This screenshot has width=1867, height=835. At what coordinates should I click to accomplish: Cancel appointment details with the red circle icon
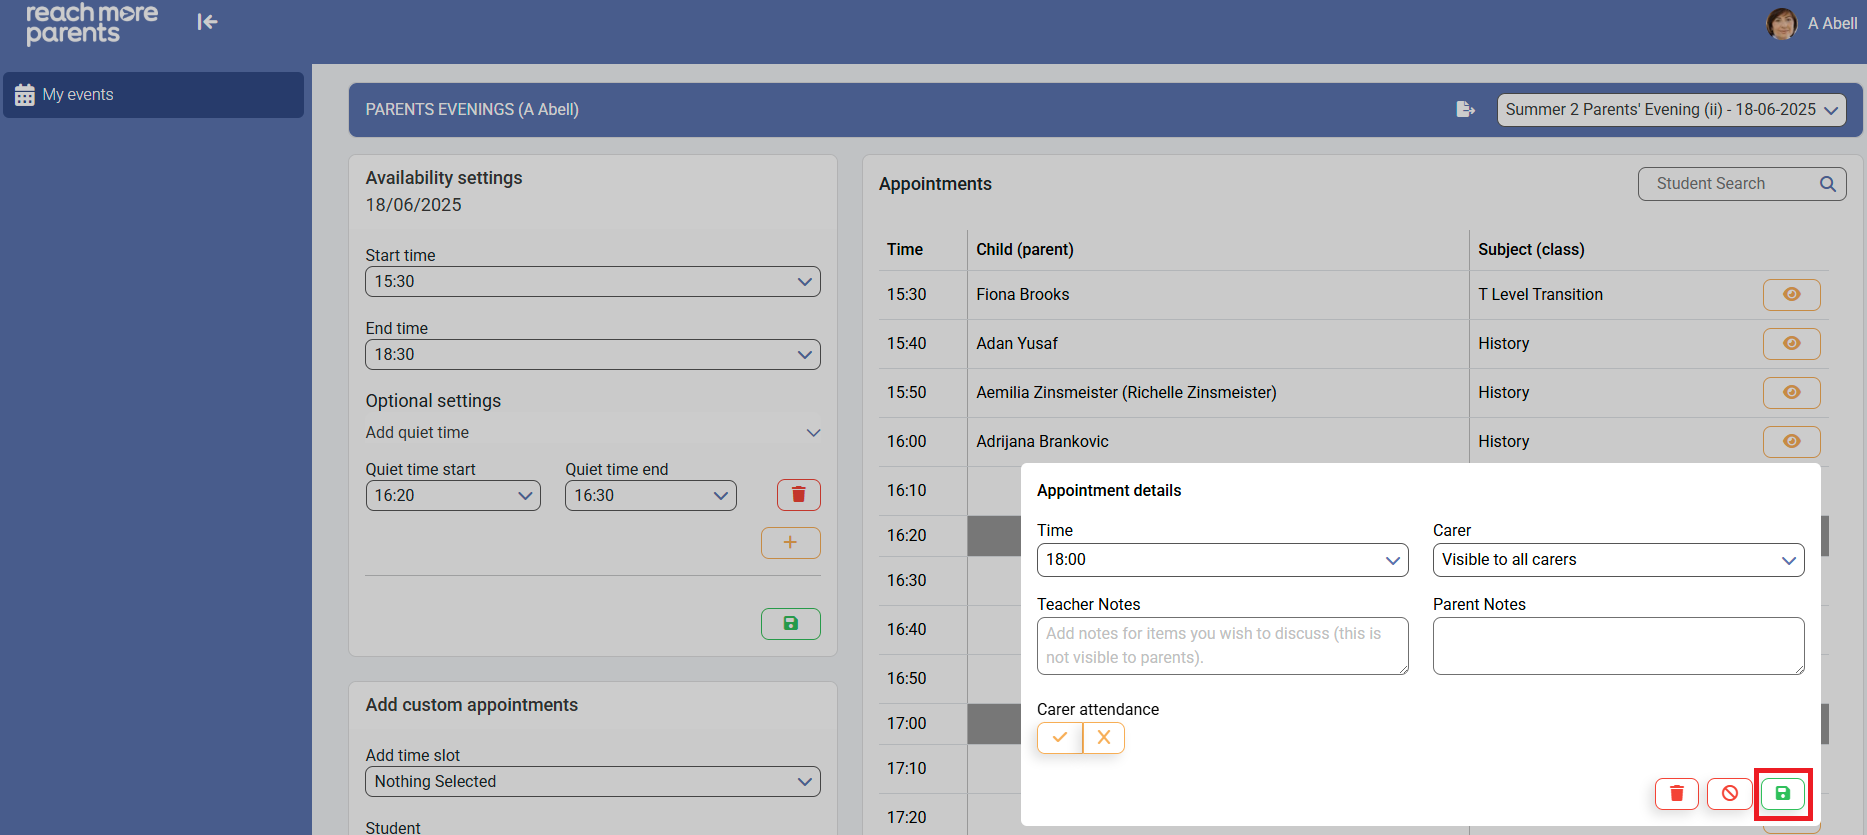click(x=1729, y=793)
